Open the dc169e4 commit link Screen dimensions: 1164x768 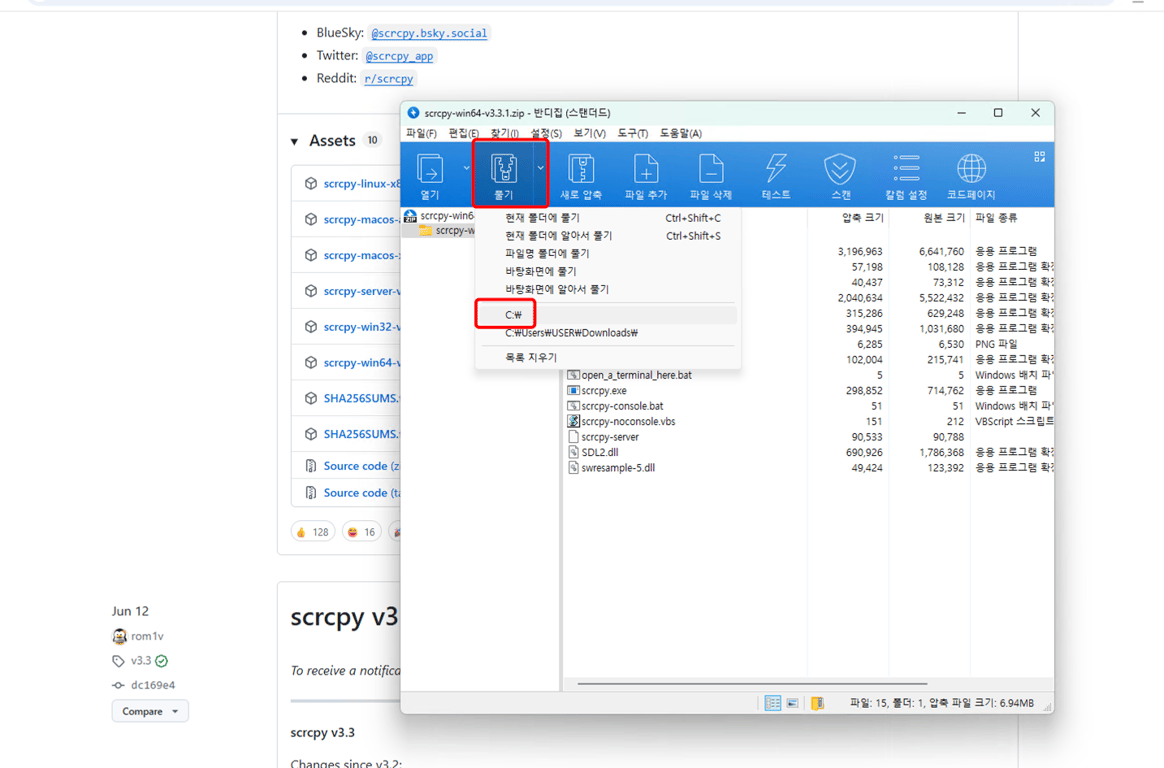[153, 685]
